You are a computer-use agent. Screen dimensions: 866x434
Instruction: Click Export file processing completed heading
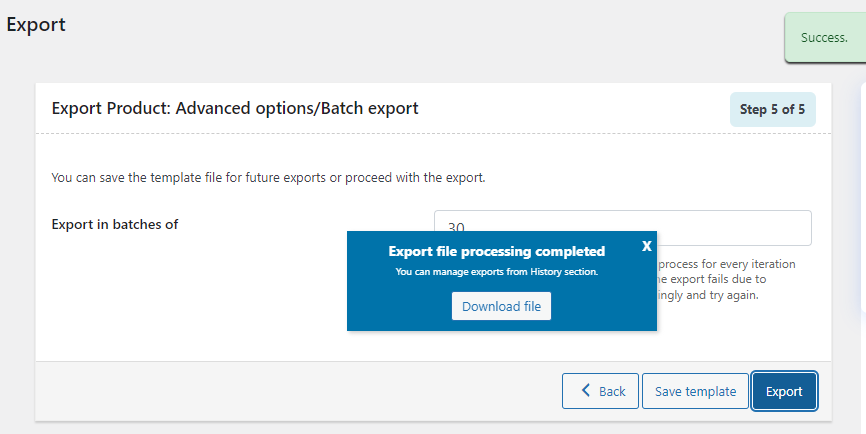point(496,251)
